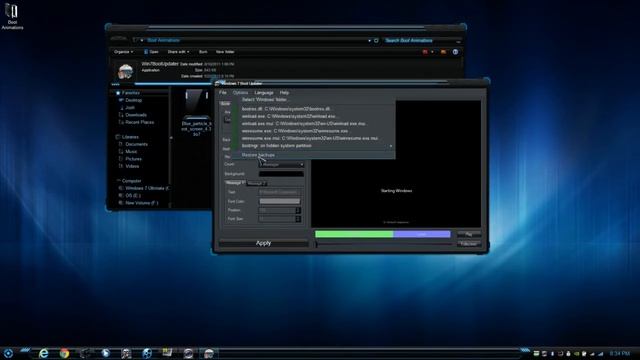Pick the Font Color swatch
The width and height of the screenshot is (640, 360).
pos(280,201)
